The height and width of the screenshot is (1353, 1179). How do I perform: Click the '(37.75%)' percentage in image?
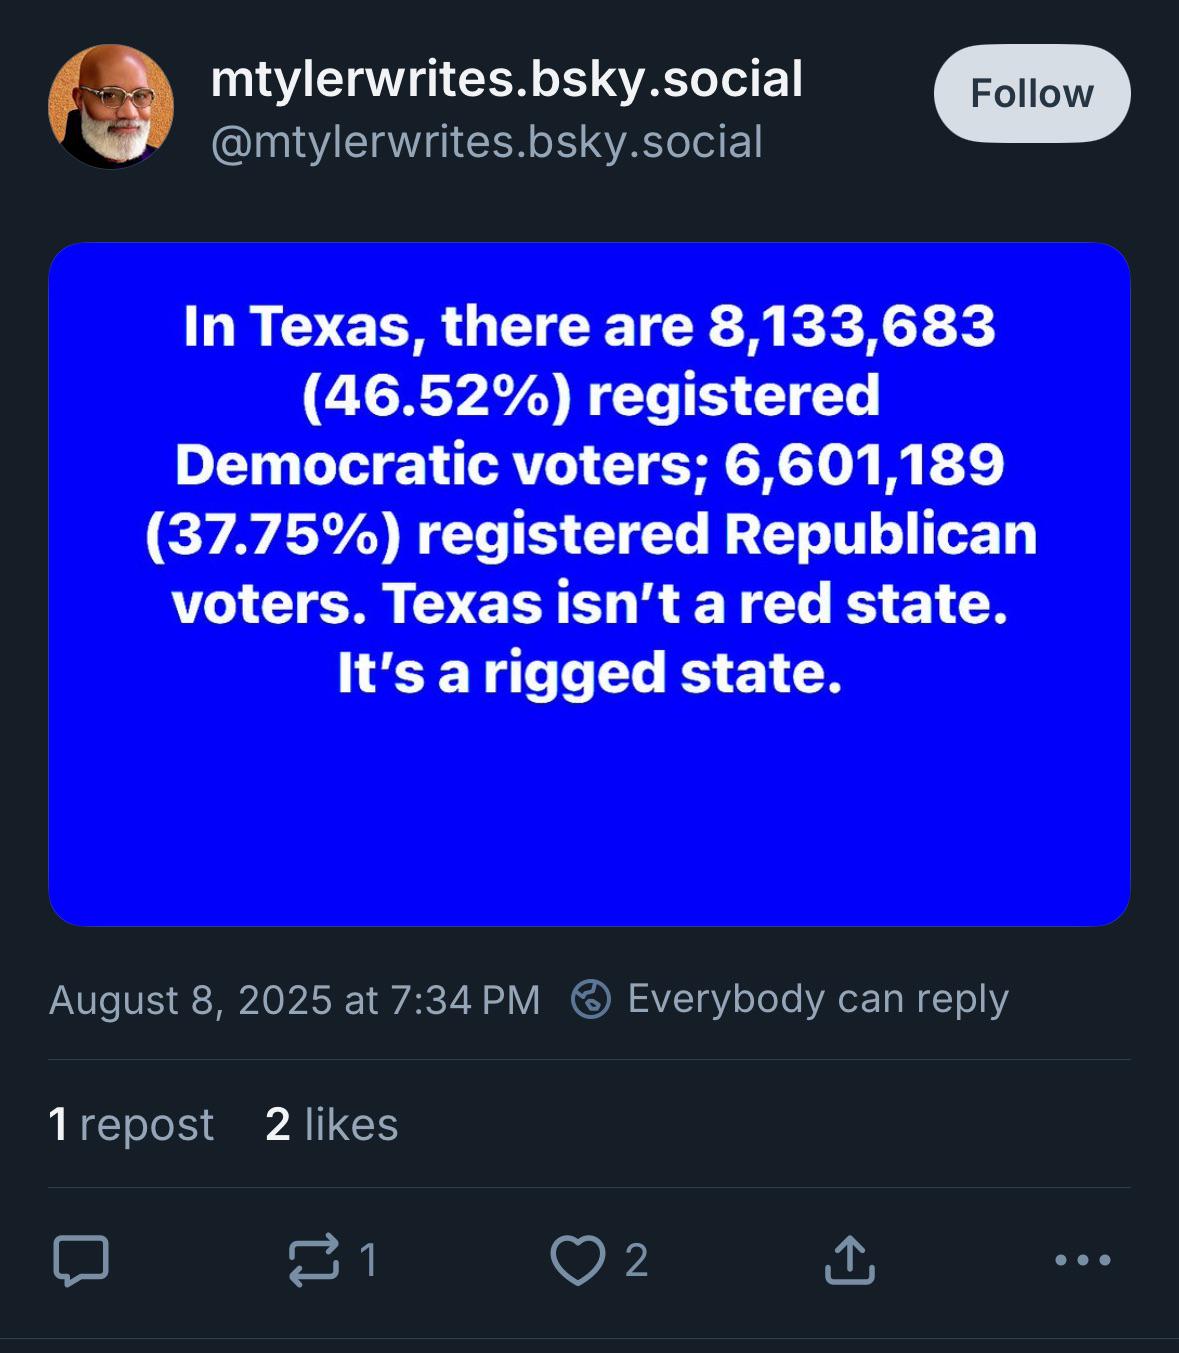click(273, 534)
